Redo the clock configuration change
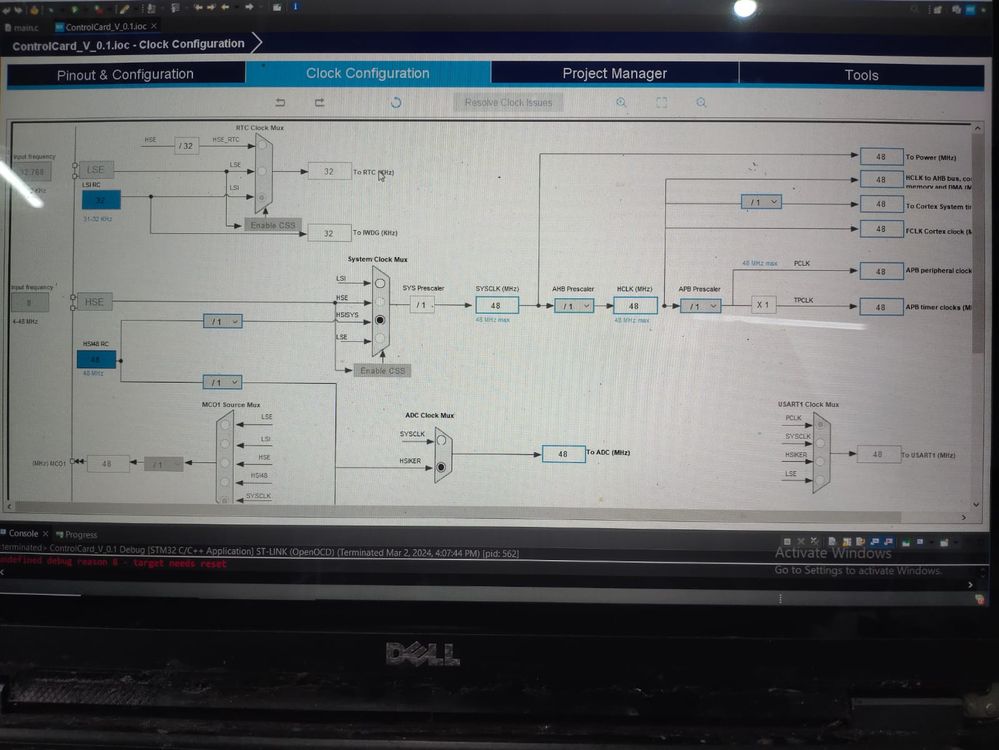Screen dimensions: 999x750 (x=319, y=102)
